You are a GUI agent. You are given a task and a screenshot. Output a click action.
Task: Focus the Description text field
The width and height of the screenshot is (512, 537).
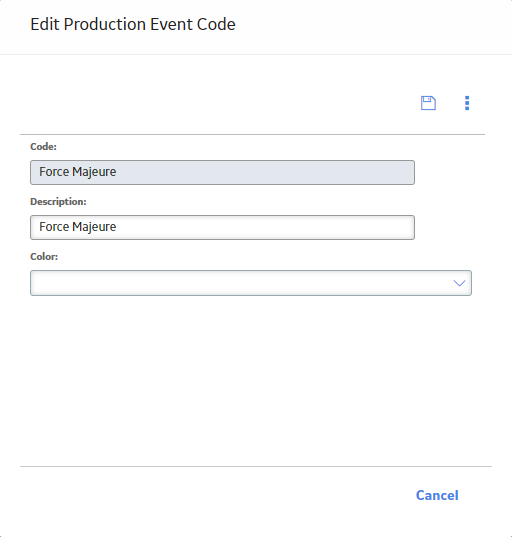point(222,227)
